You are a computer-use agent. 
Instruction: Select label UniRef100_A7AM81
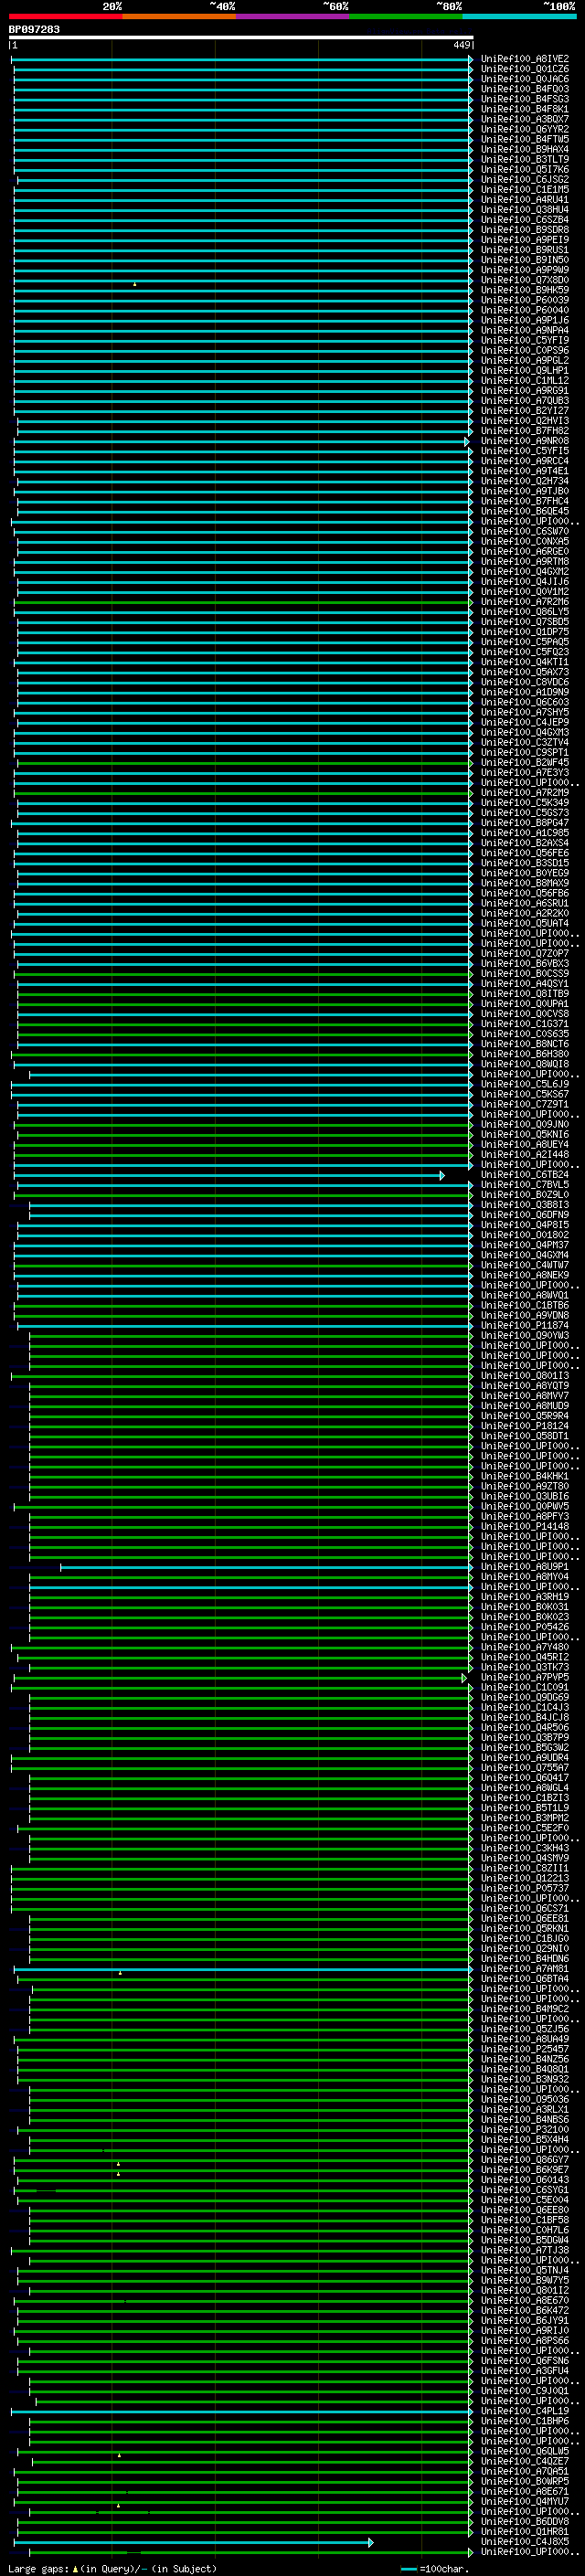(x=524, y=1969)
